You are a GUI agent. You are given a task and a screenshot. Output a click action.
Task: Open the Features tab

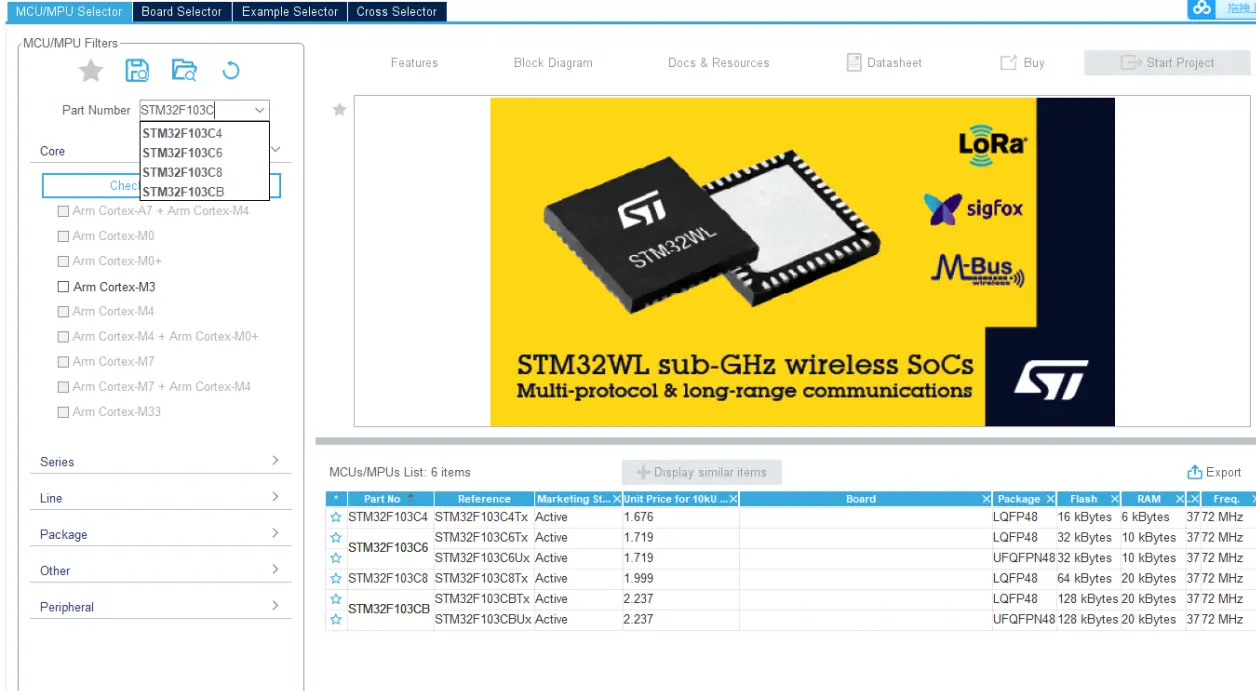click(x=414, y=62)
